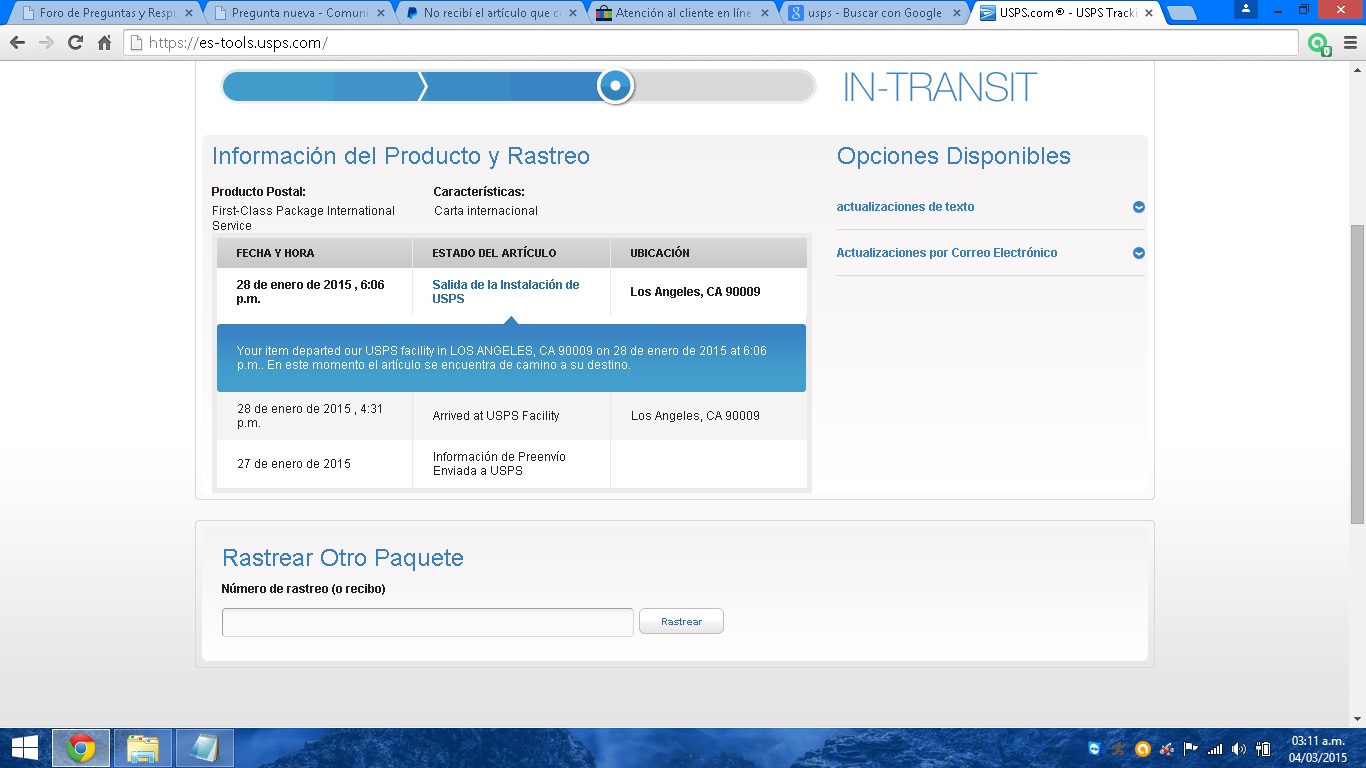Expand the 'actualizaciones de texto' option
This screenshot has width=1366, height=768.
pos(1138,207)
